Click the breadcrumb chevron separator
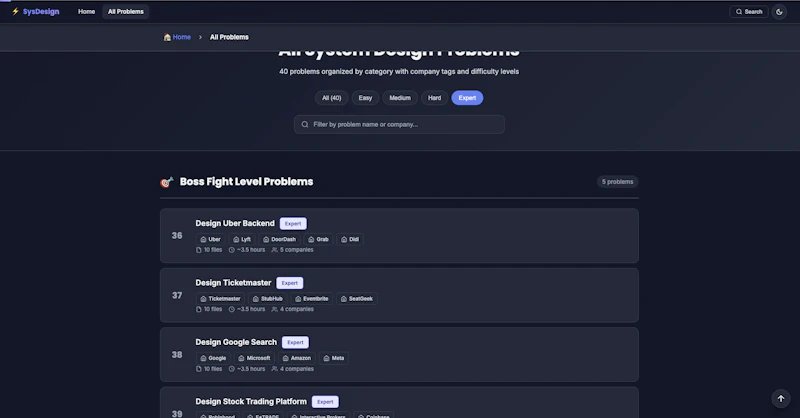Viewport: 800px width, 418px height. 200,37
